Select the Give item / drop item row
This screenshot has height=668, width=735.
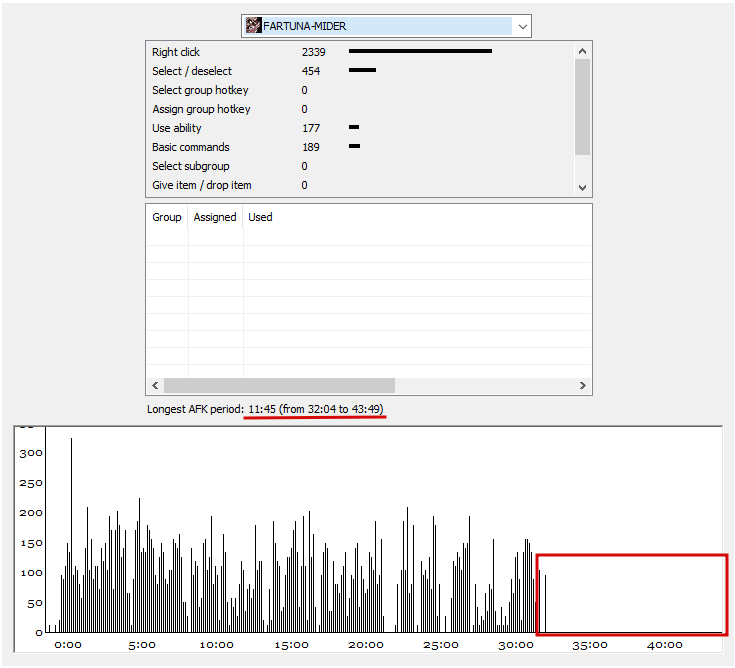(360, 185)
